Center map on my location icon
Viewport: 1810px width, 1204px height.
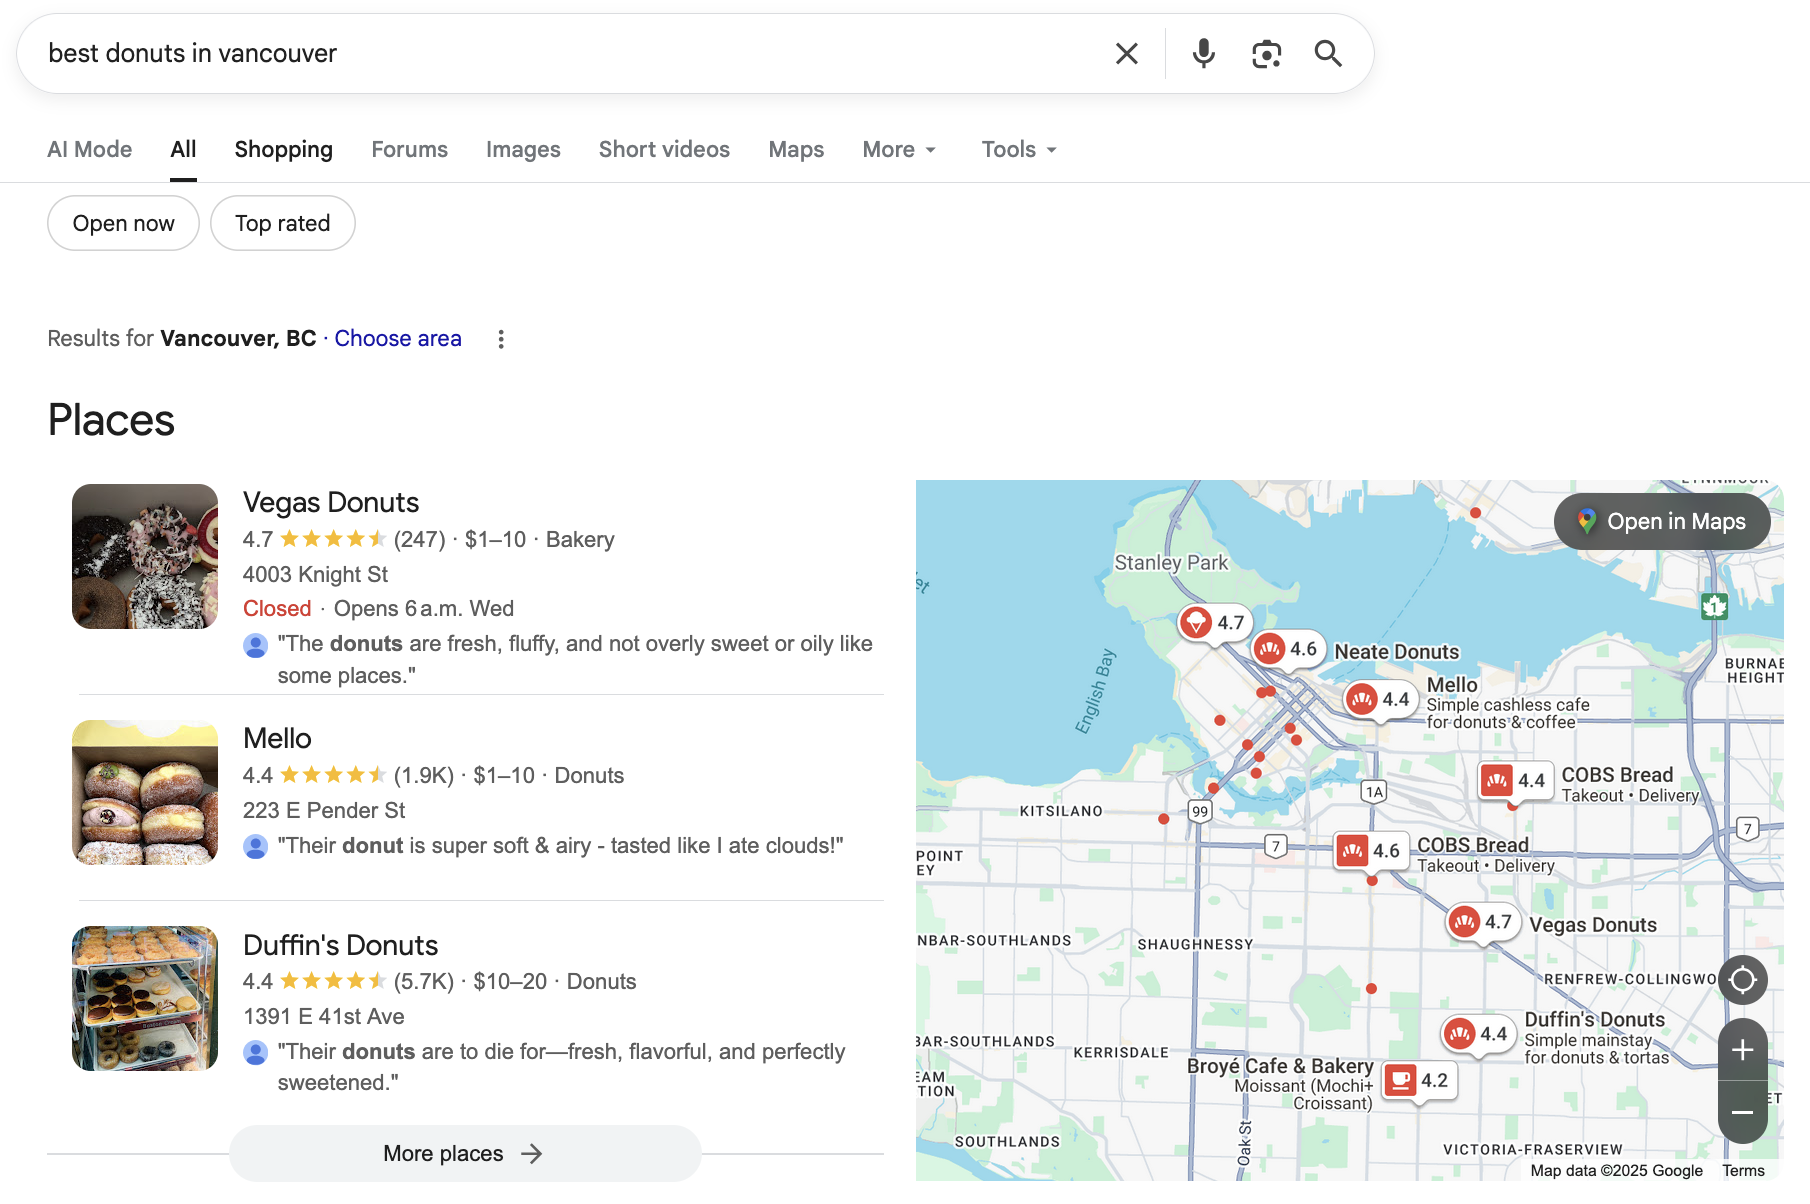[x=1742, y=980]
